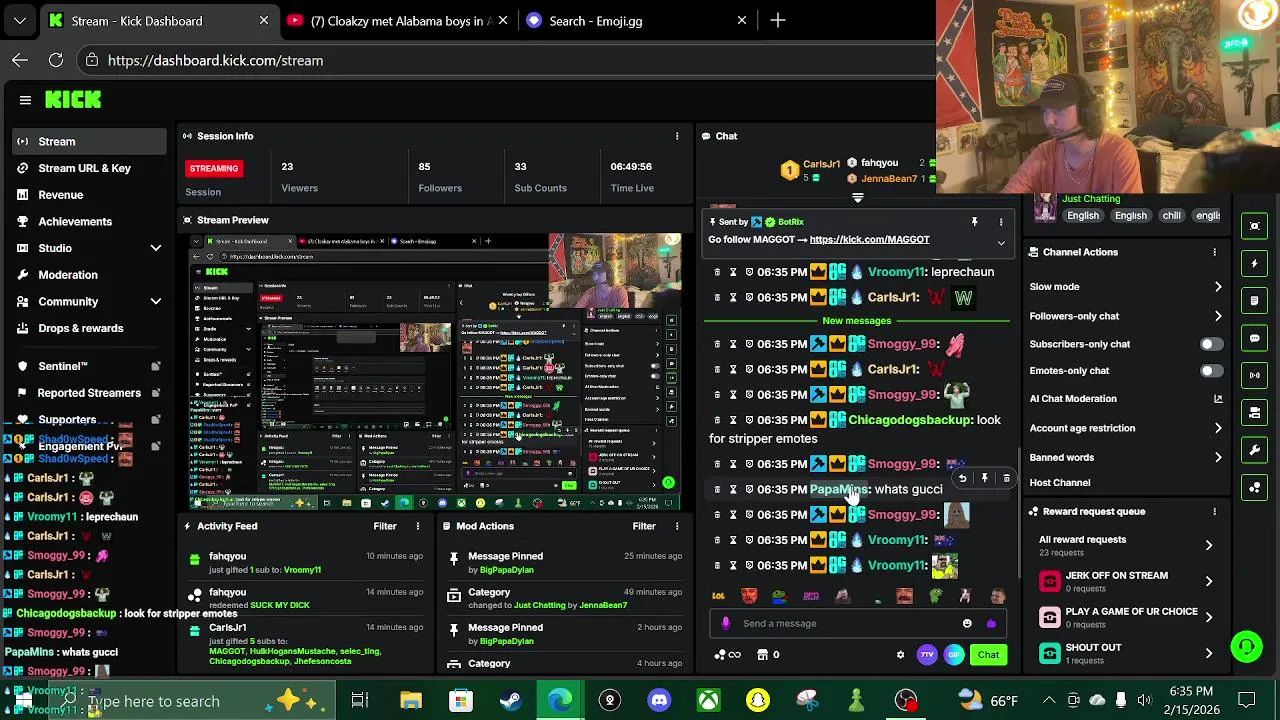Switch to the Search - Emoji.gg tab
The image size is (1280, 720).
coord(637,20)
